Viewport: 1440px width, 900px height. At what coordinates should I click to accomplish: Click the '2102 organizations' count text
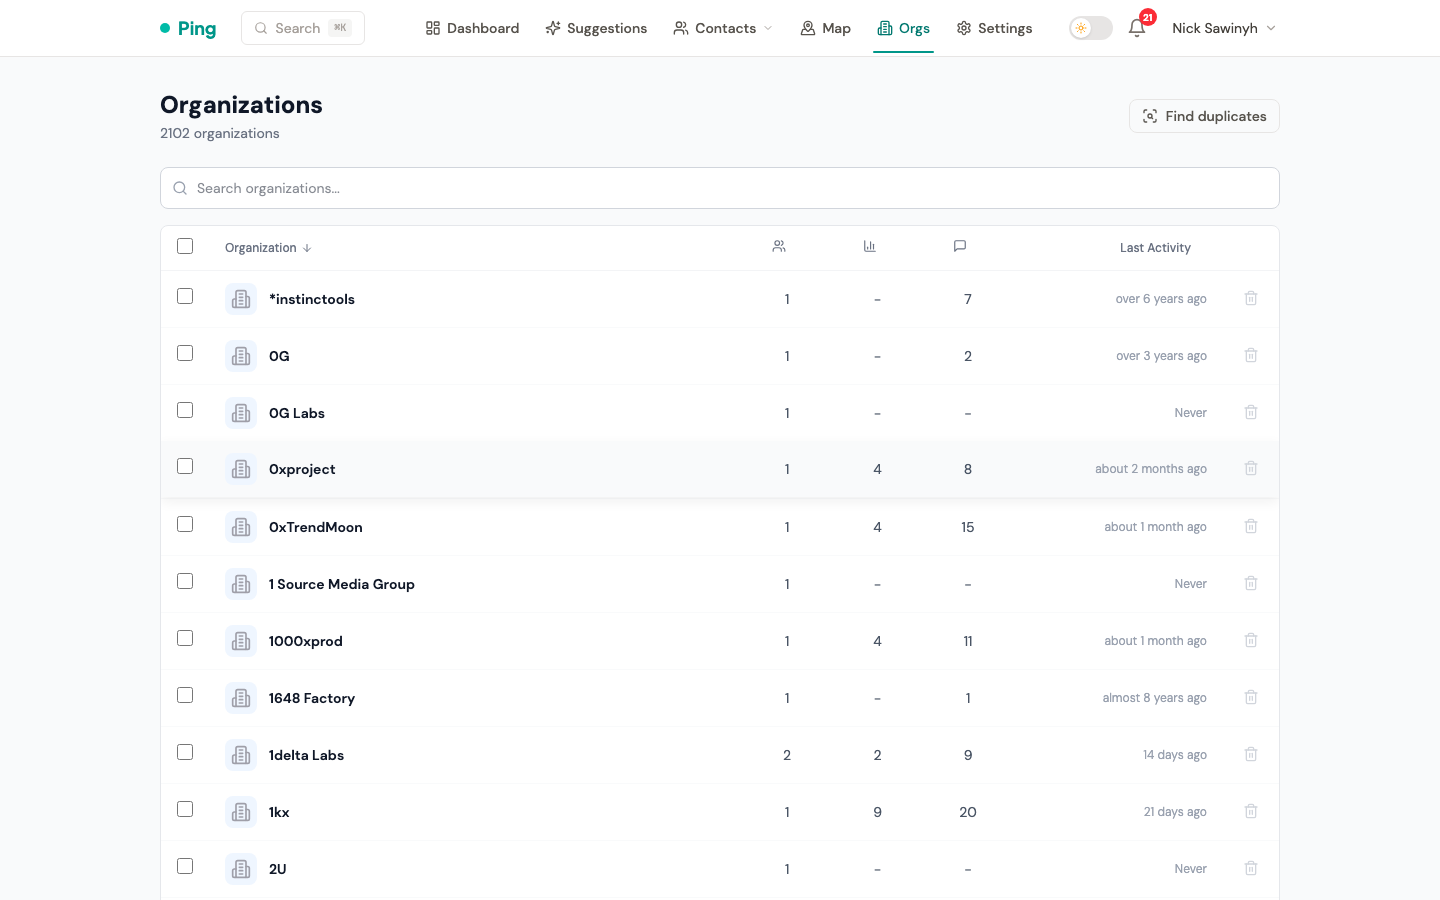click(220, 133)
